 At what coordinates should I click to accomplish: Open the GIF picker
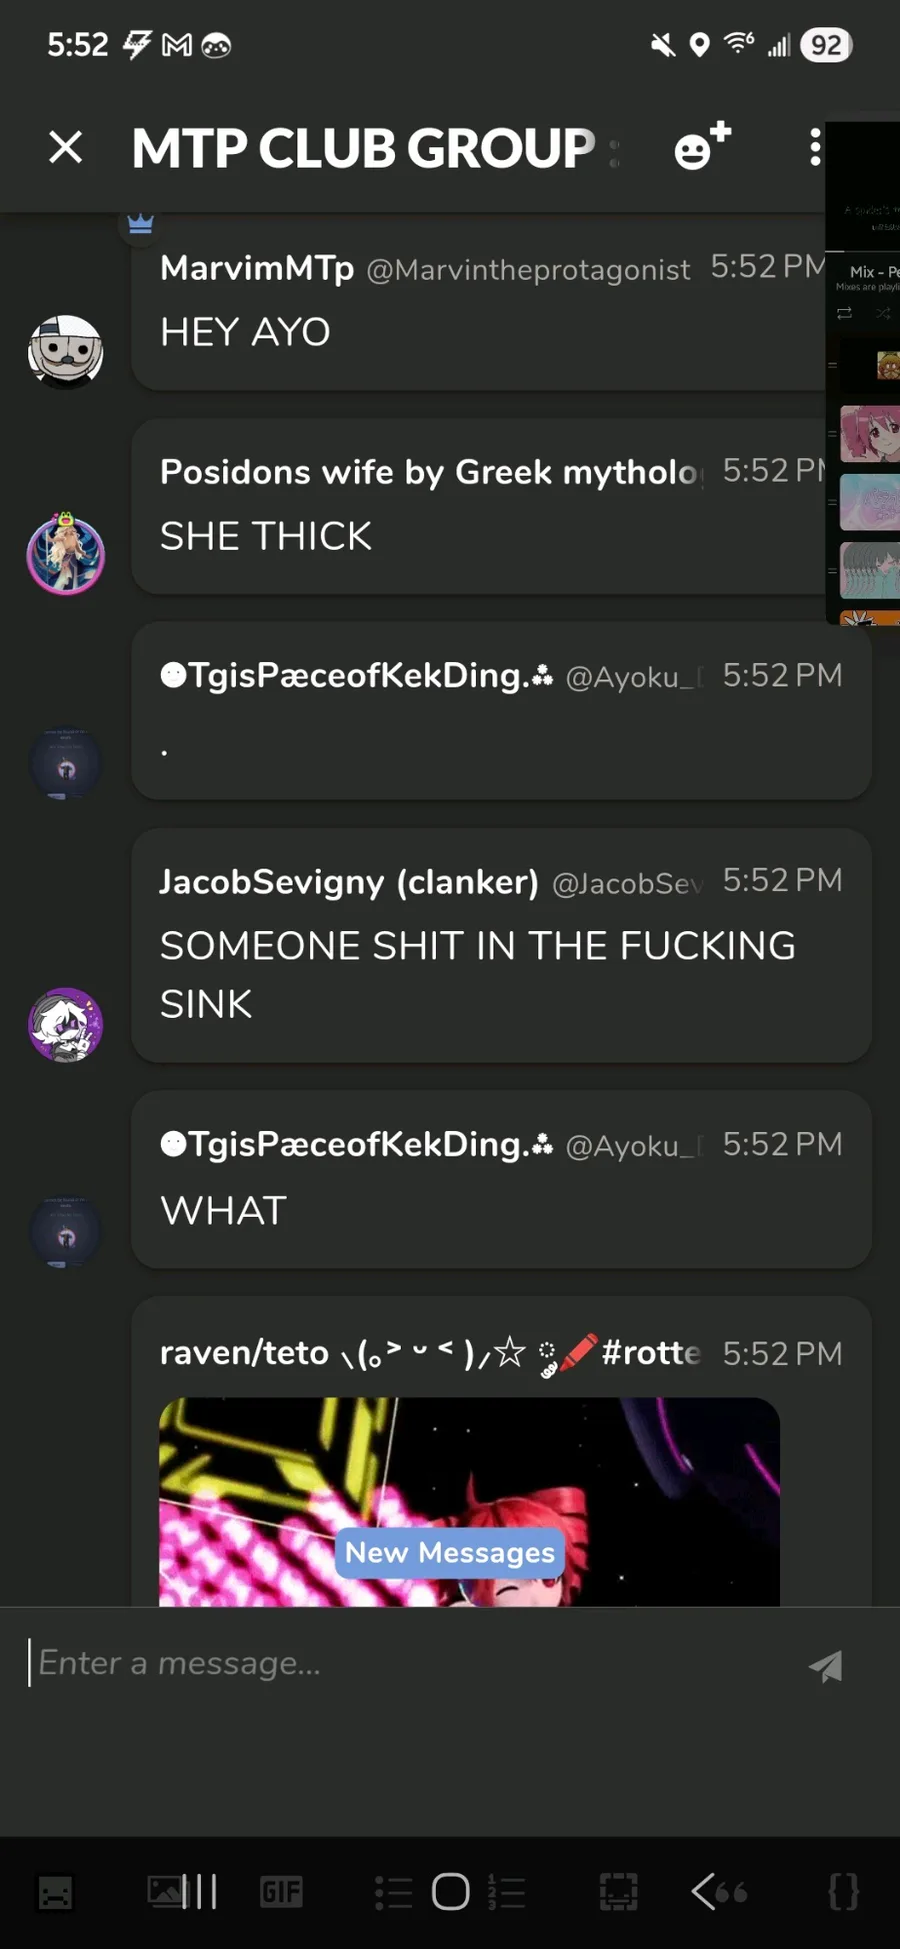[281, 1891]
